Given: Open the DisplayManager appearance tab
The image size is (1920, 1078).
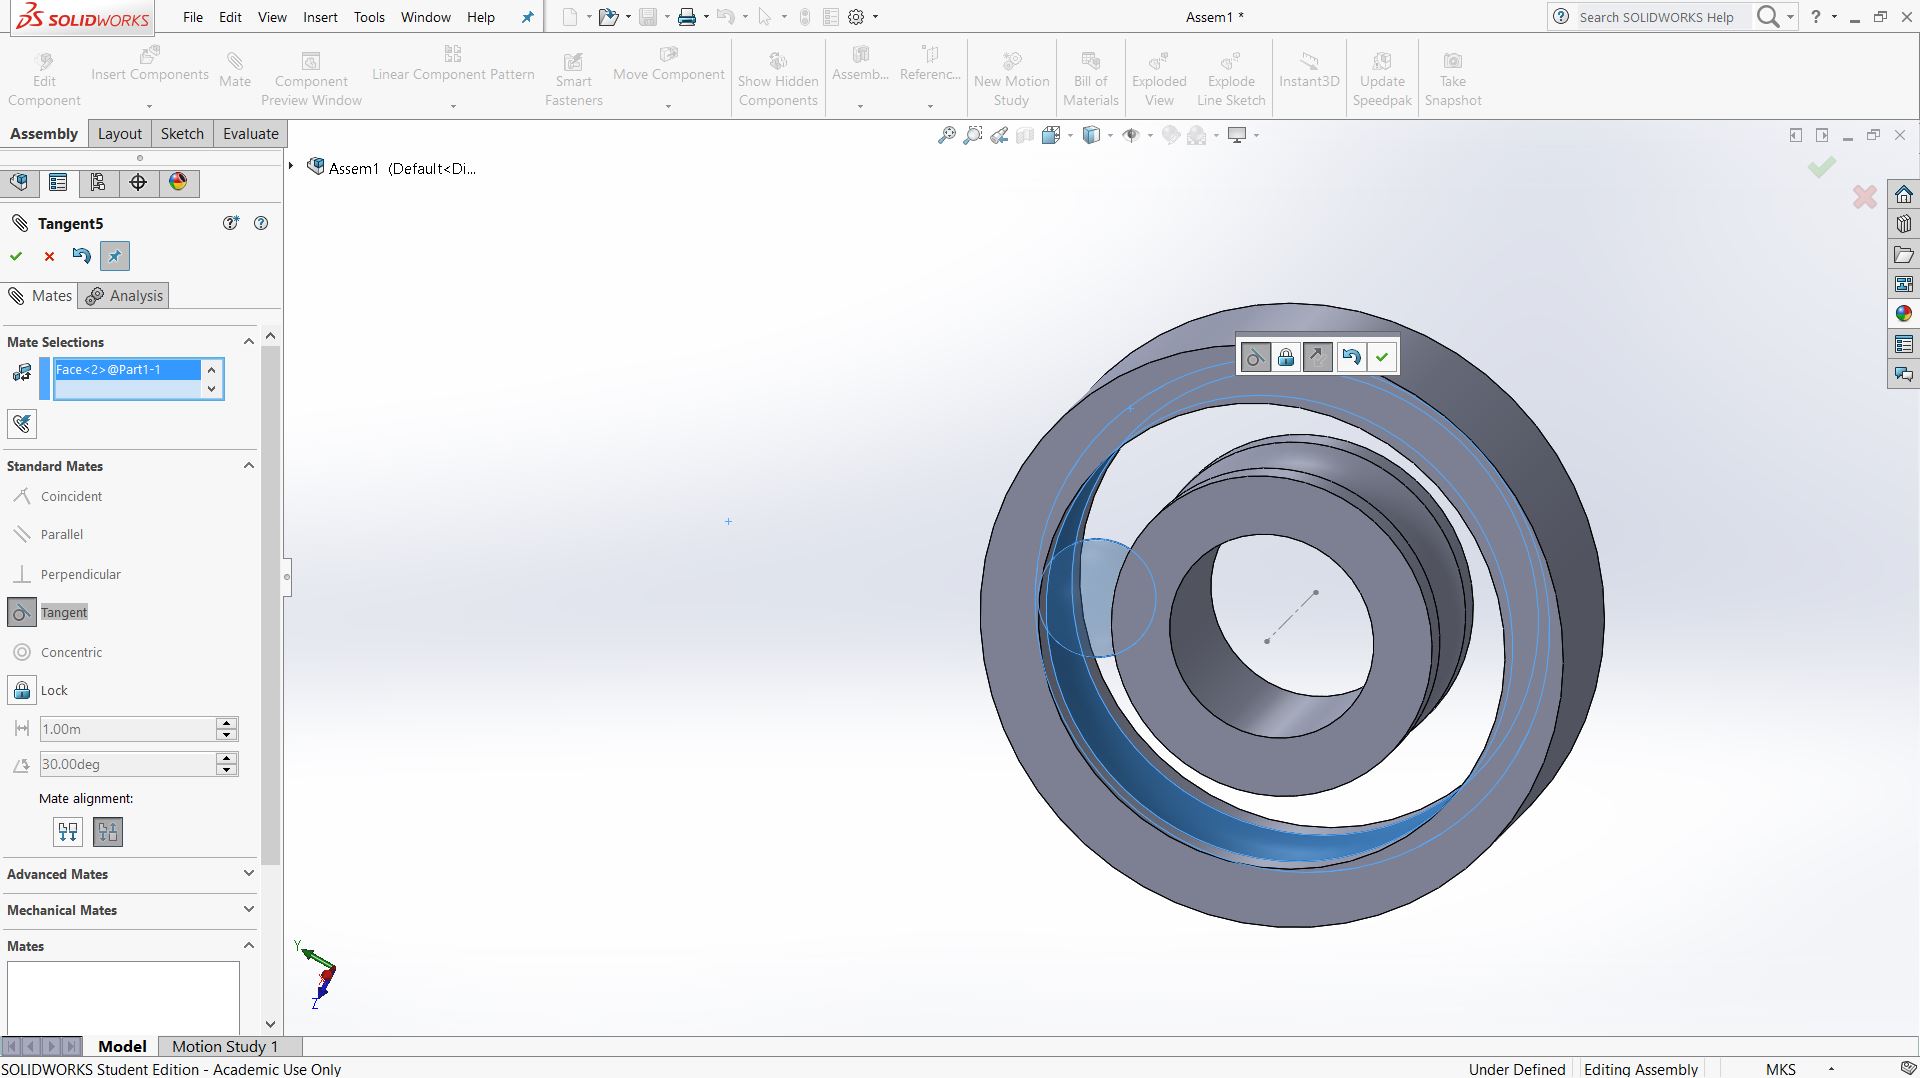Looking at the screenshot, I should tap(178, 183).
